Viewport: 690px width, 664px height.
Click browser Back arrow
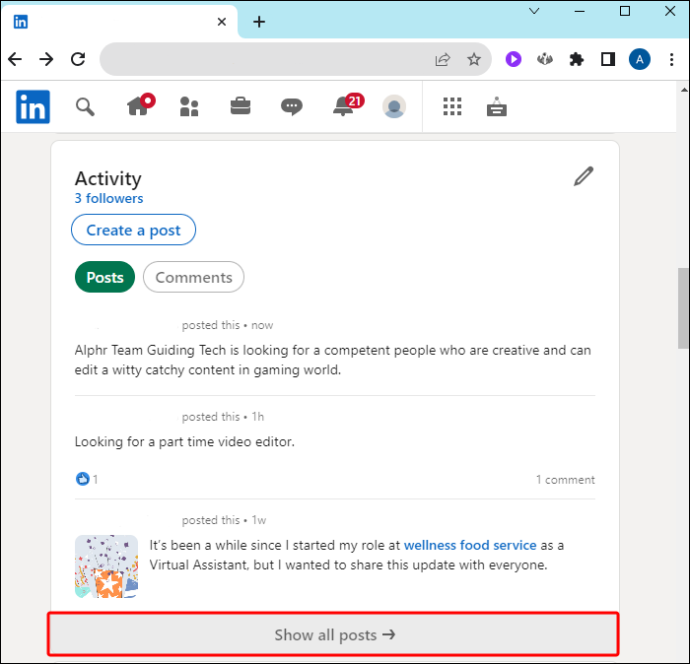click(x=15, y=59)
